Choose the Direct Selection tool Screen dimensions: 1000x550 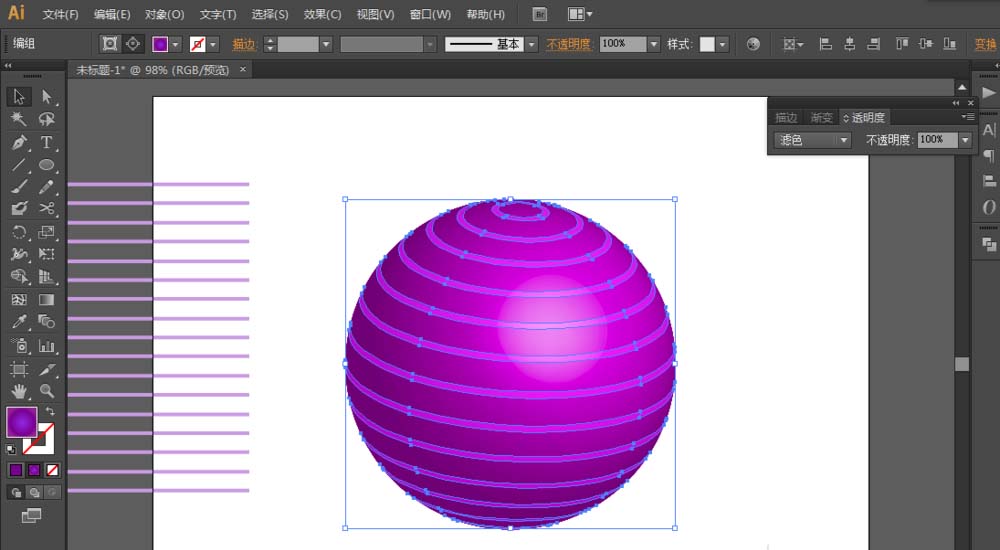click(47, 97)
